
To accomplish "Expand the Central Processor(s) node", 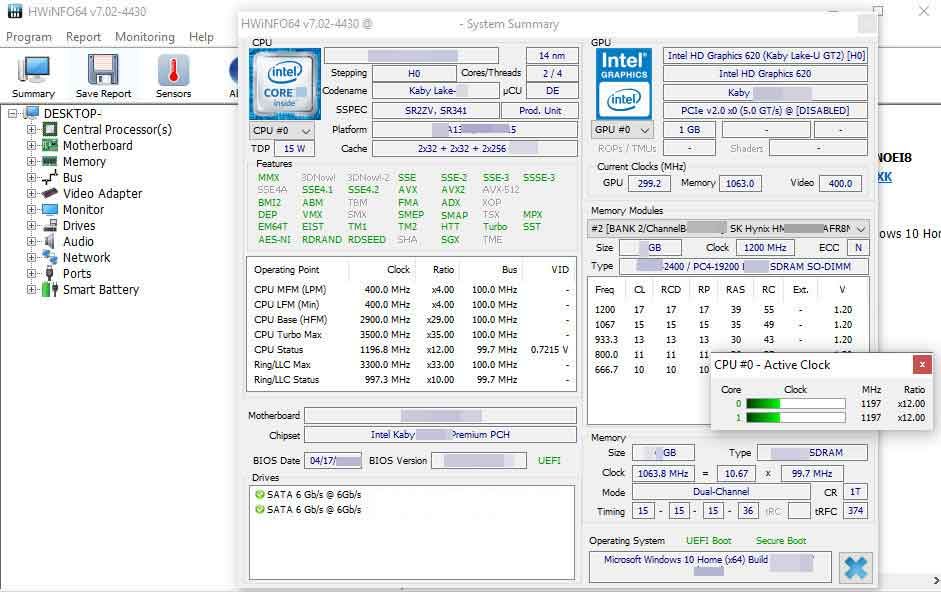I will (31, 129).
